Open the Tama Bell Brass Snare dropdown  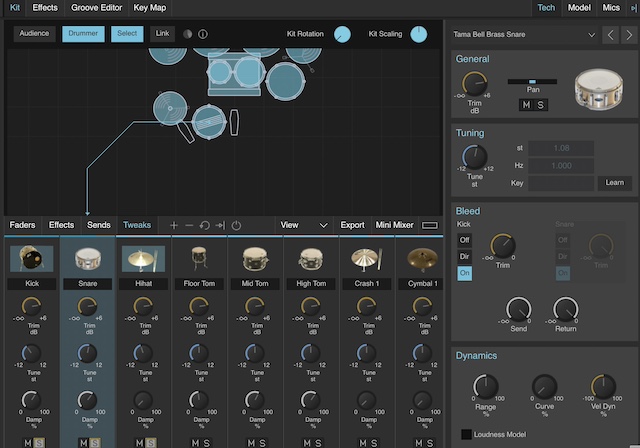tap(591, 36)
